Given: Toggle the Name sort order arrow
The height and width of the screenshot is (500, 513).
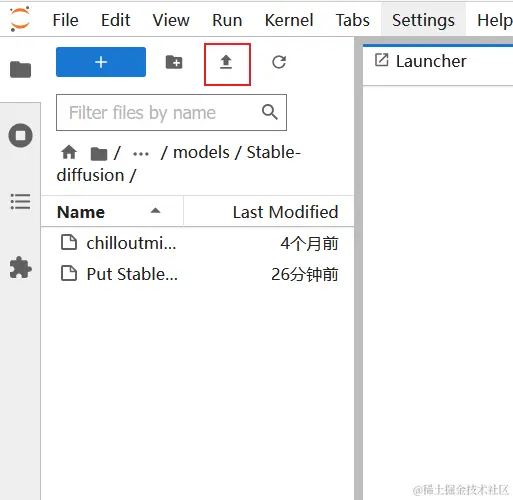Looking at the screenshot, I should tap(155, 210).
